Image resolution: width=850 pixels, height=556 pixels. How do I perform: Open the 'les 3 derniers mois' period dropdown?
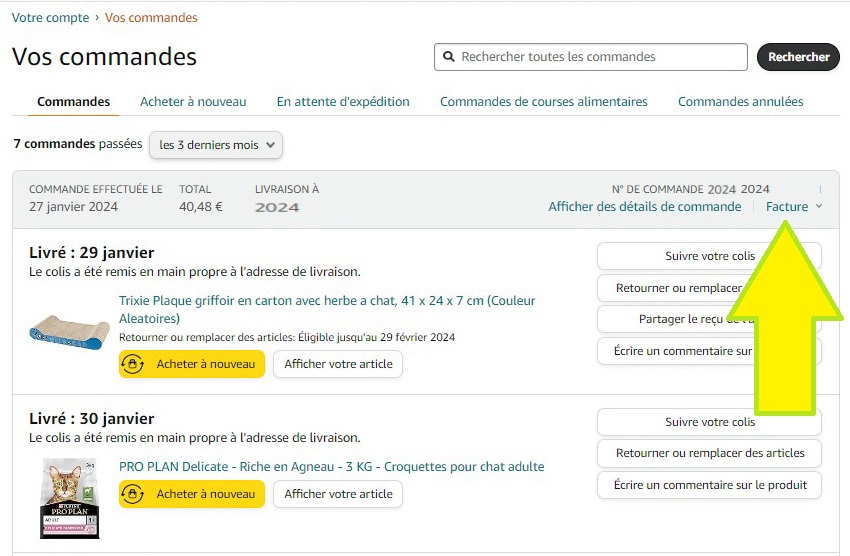(216, 145)
